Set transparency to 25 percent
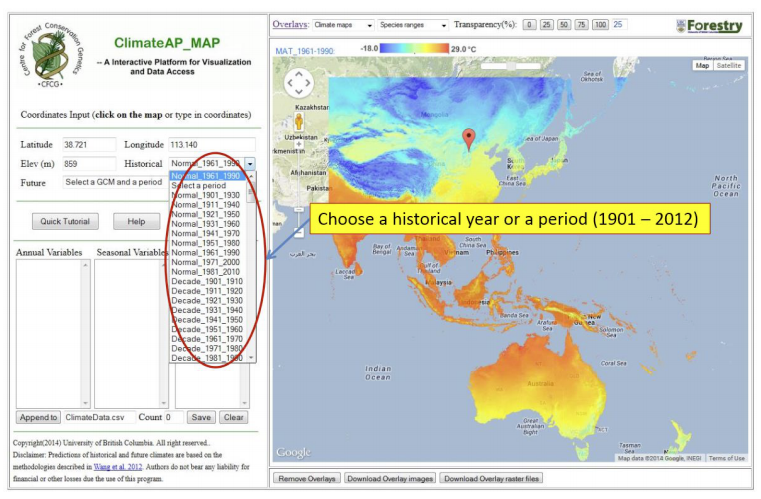Screen dimensions: 761x499 tap(546, 25)
